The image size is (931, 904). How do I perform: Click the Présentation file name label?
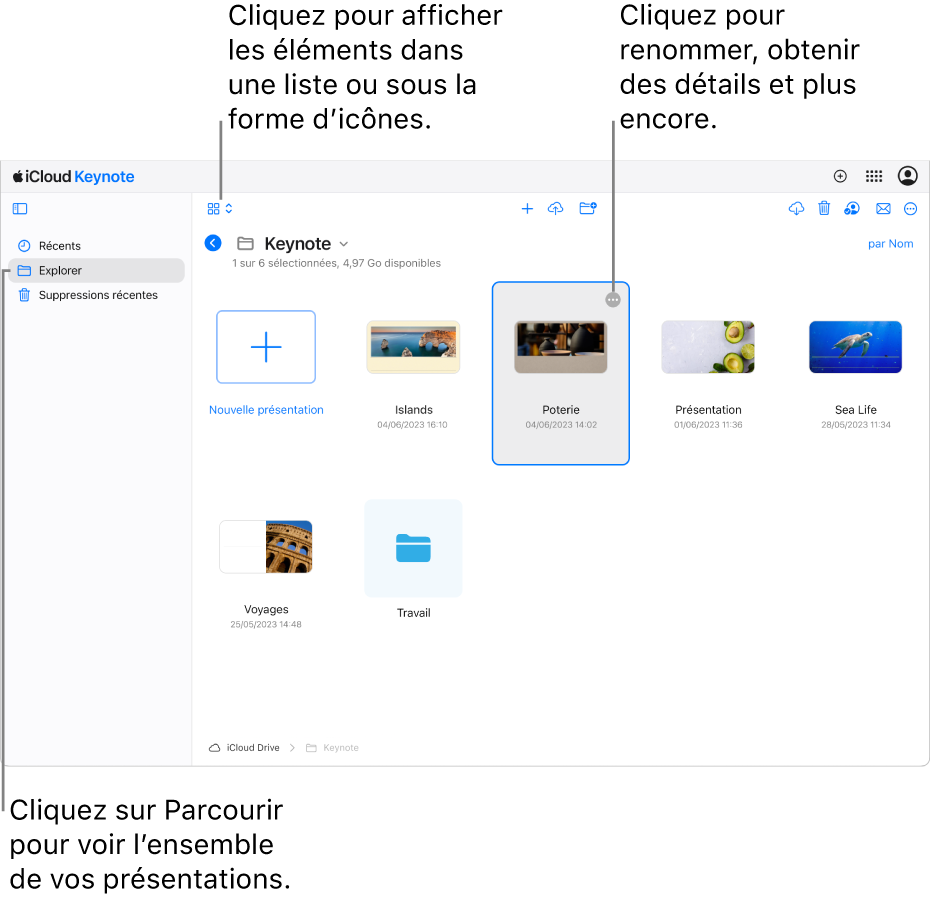[708, 410]
